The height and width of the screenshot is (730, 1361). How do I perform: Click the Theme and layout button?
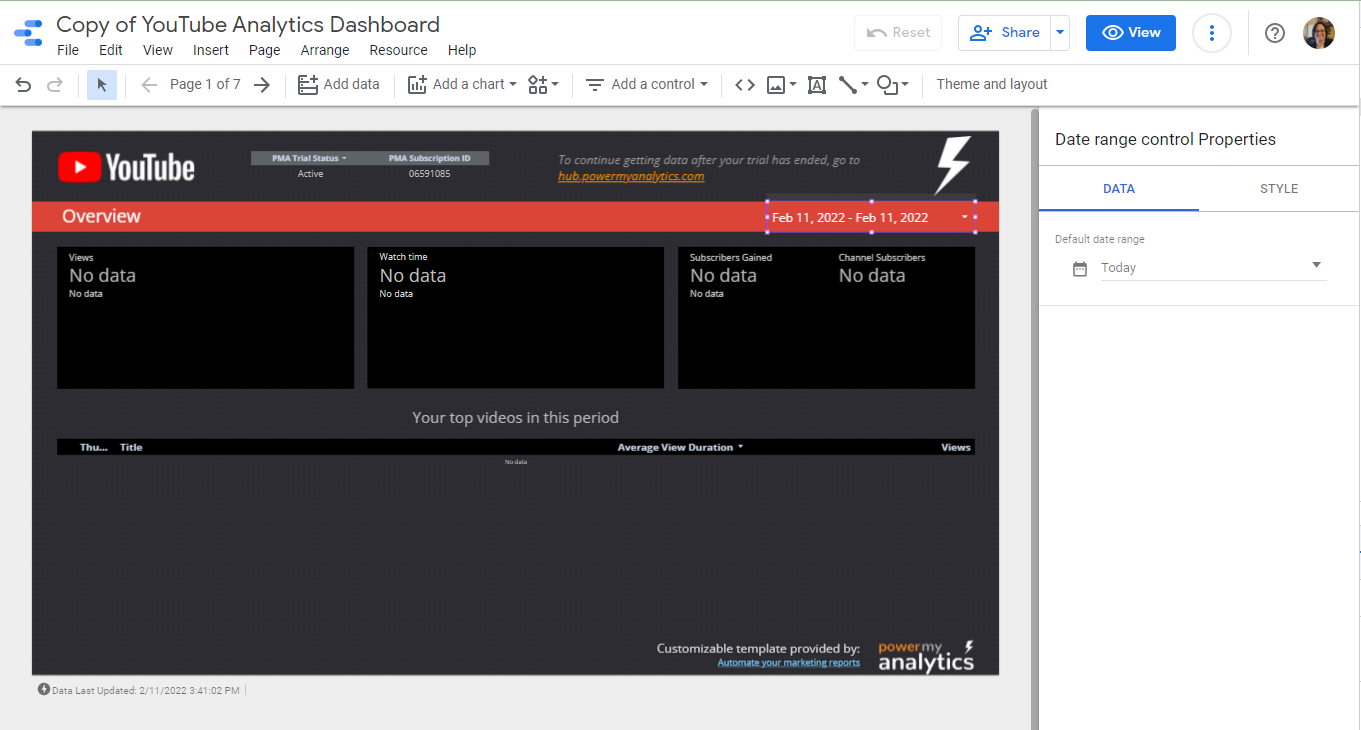point(991,85)
